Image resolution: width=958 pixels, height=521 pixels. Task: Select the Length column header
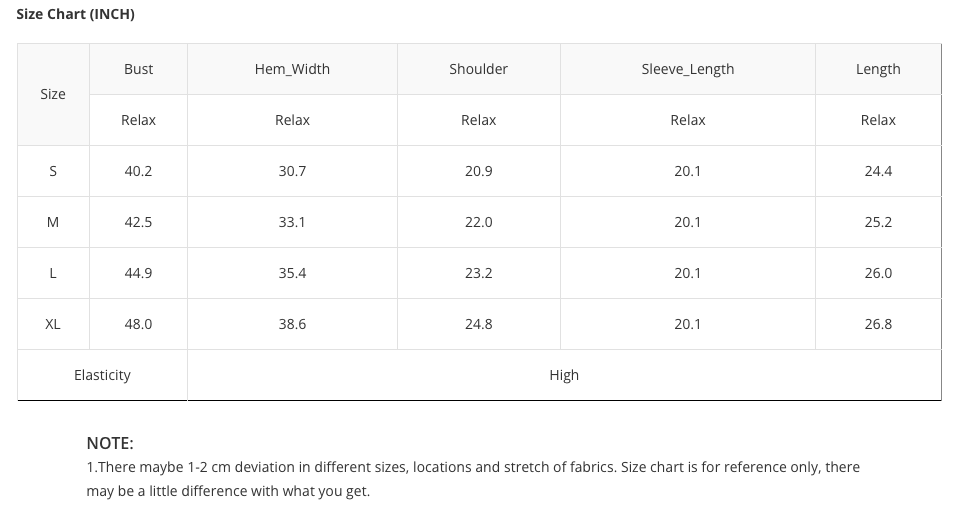click(x=878, y=69)
